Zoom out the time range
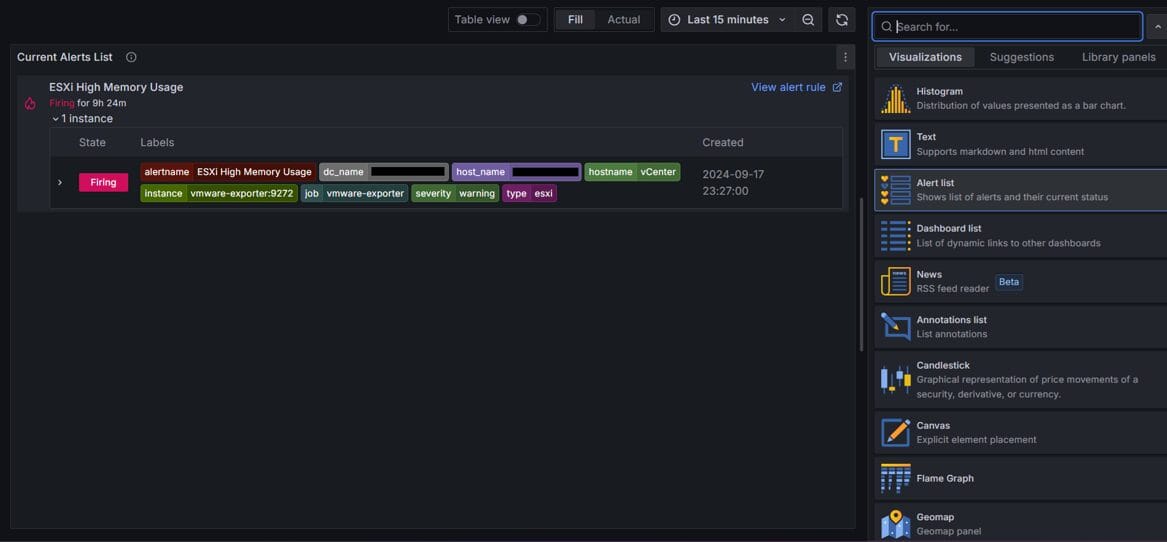The width and height of the screenshot is (1167, 542). (x=808, y=19)
